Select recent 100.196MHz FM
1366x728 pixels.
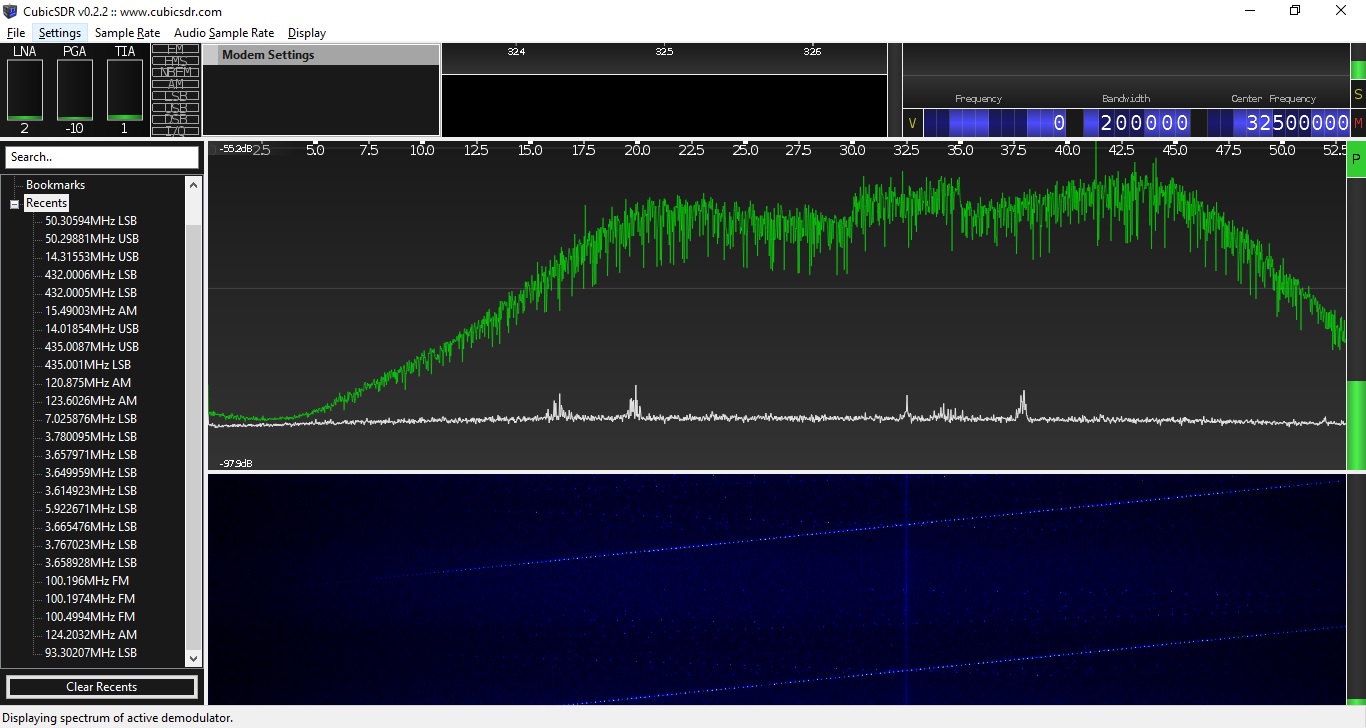pos(87,581)
